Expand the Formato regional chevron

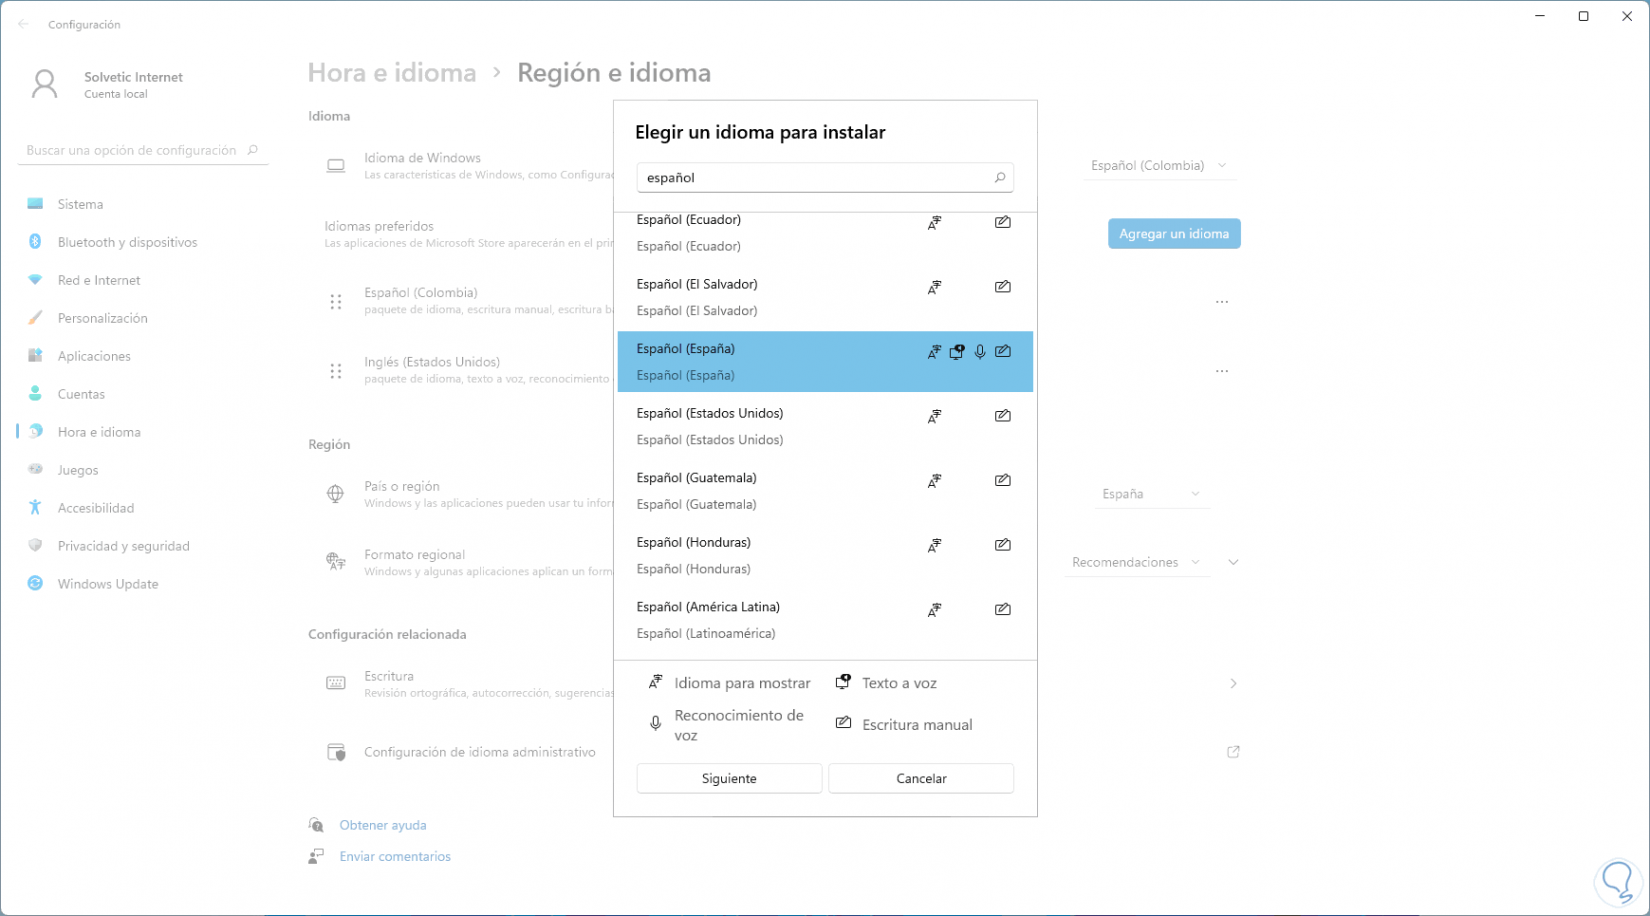pyautogui.click(x=1233, y=563)
